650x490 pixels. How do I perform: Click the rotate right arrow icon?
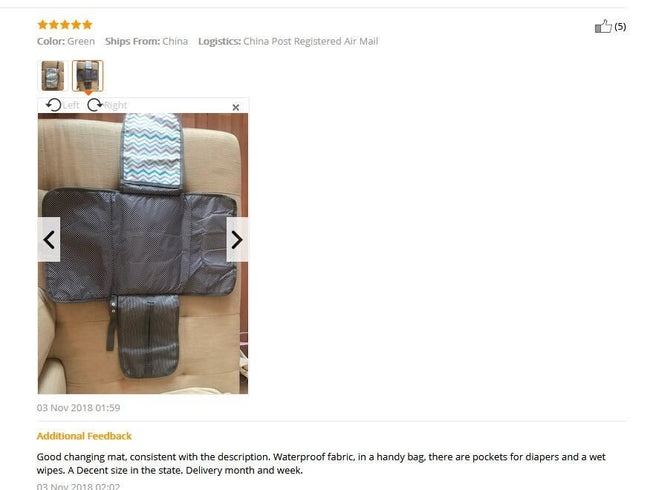point(95,105)
